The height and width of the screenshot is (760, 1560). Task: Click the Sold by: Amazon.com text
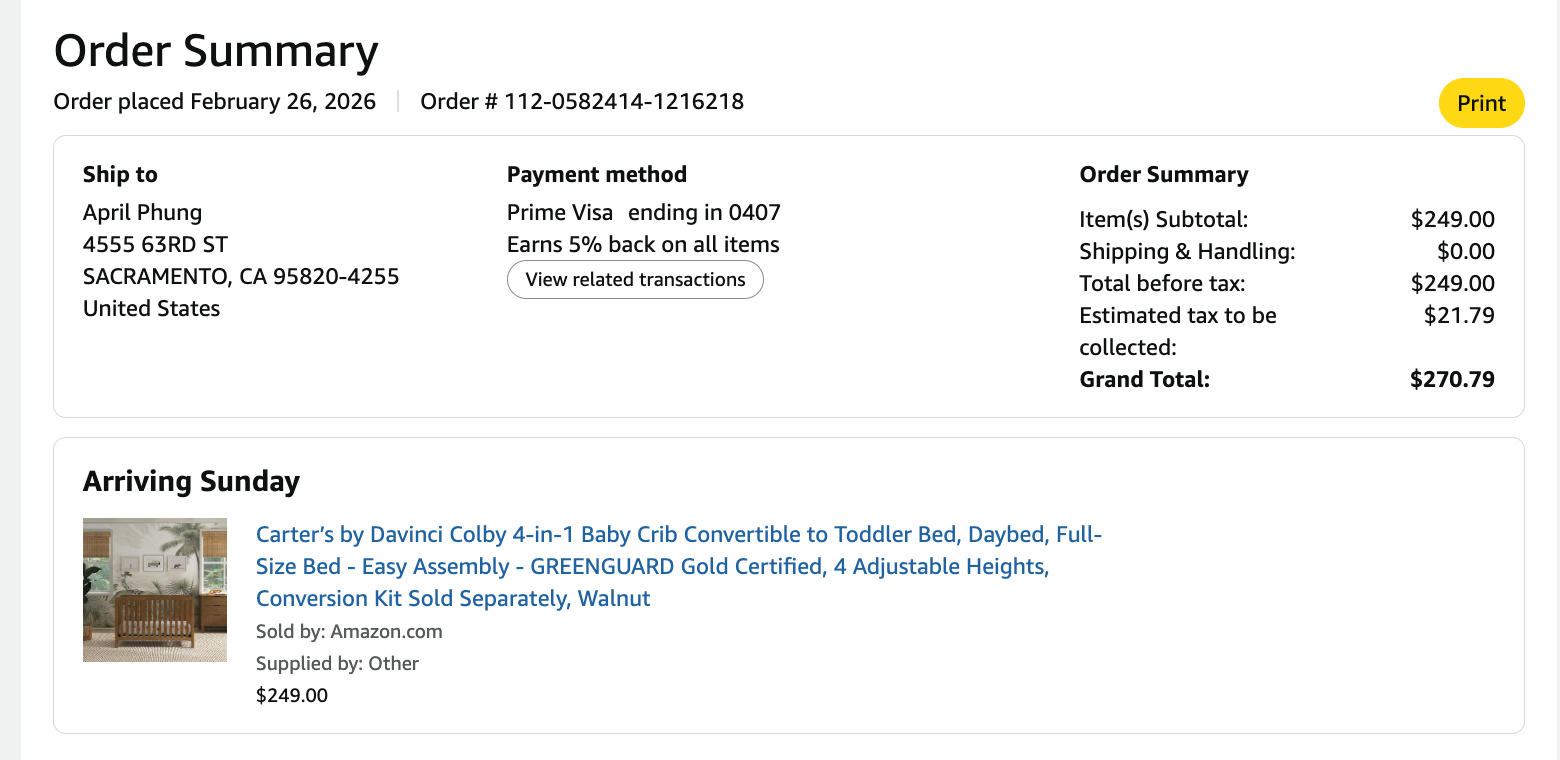[x=349, y=631]
